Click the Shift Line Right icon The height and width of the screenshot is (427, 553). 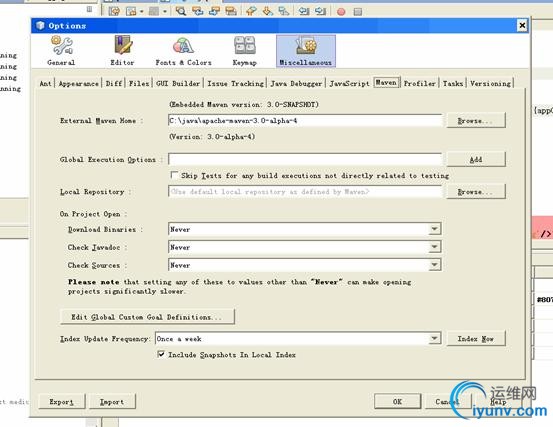tap(321, 11)
